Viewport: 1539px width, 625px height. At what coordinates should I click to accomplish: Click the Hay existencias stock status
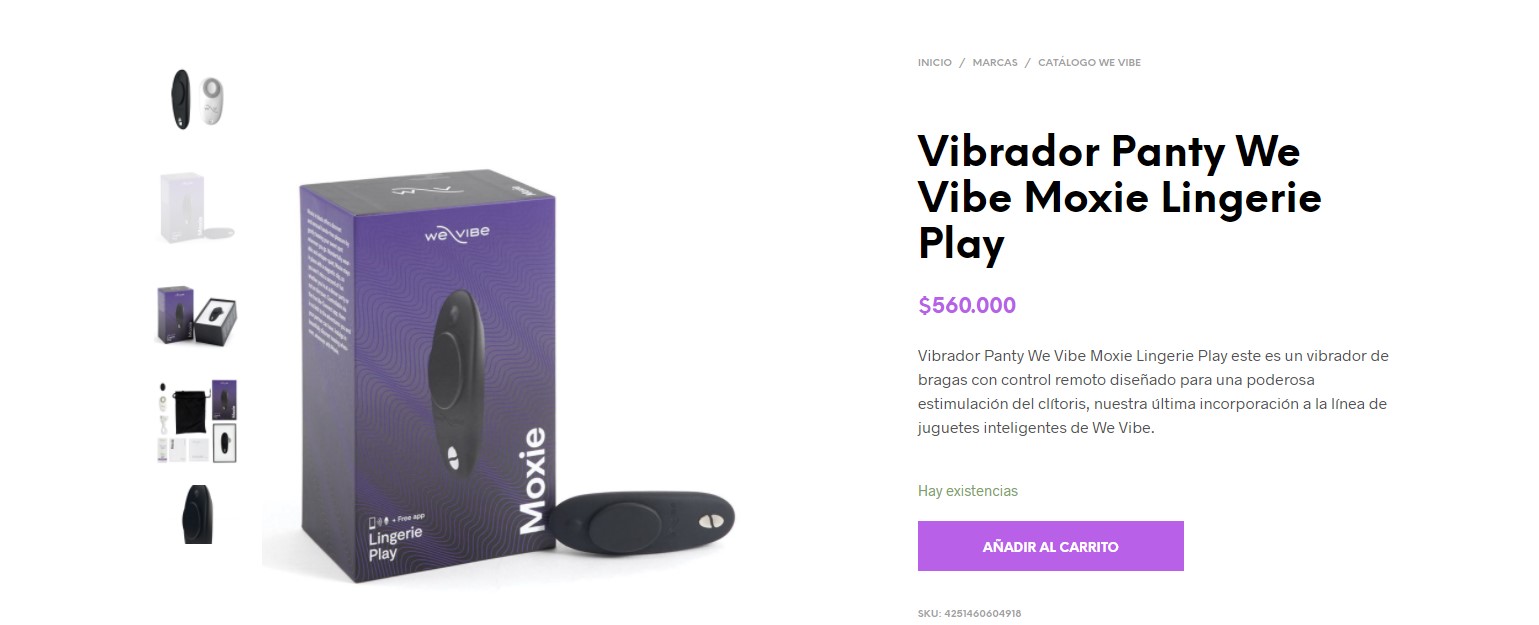click(968, 491)
